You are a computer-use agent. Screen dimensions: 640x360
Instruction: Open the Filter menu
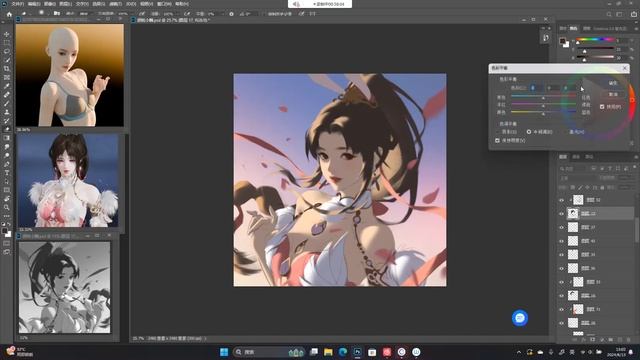pos(116,4)
